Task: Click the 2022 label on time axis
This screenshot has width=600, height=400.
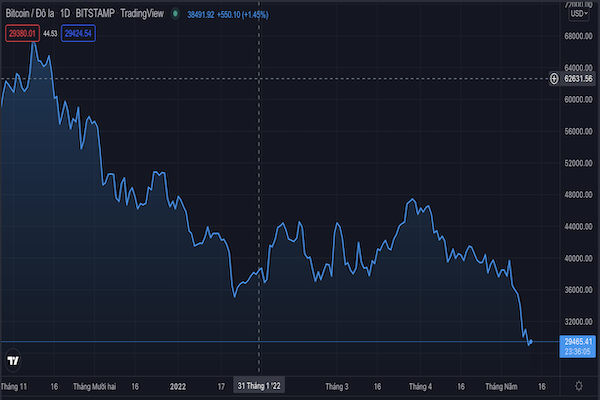Action: click(x=178, y=385)
